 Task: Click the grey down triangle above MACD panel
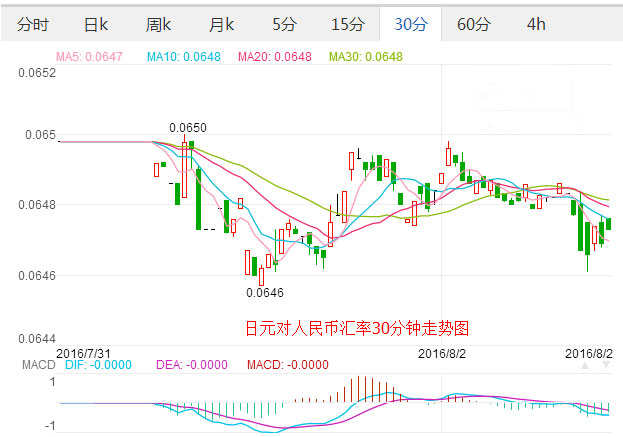[606, 365]
